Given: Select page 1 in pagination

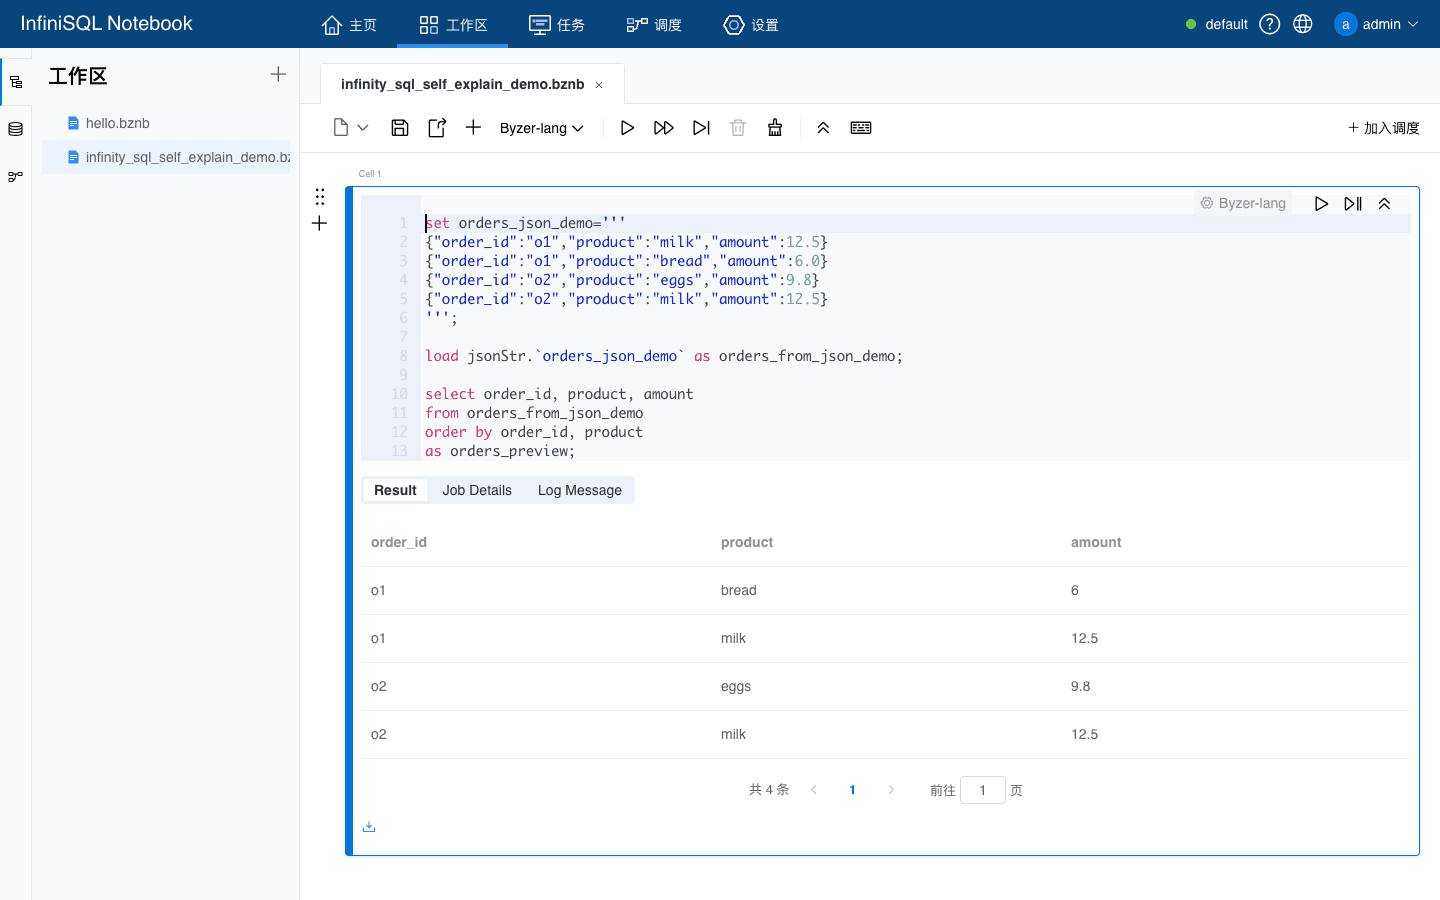Looking at the screenshot, I should coord(852,790).
